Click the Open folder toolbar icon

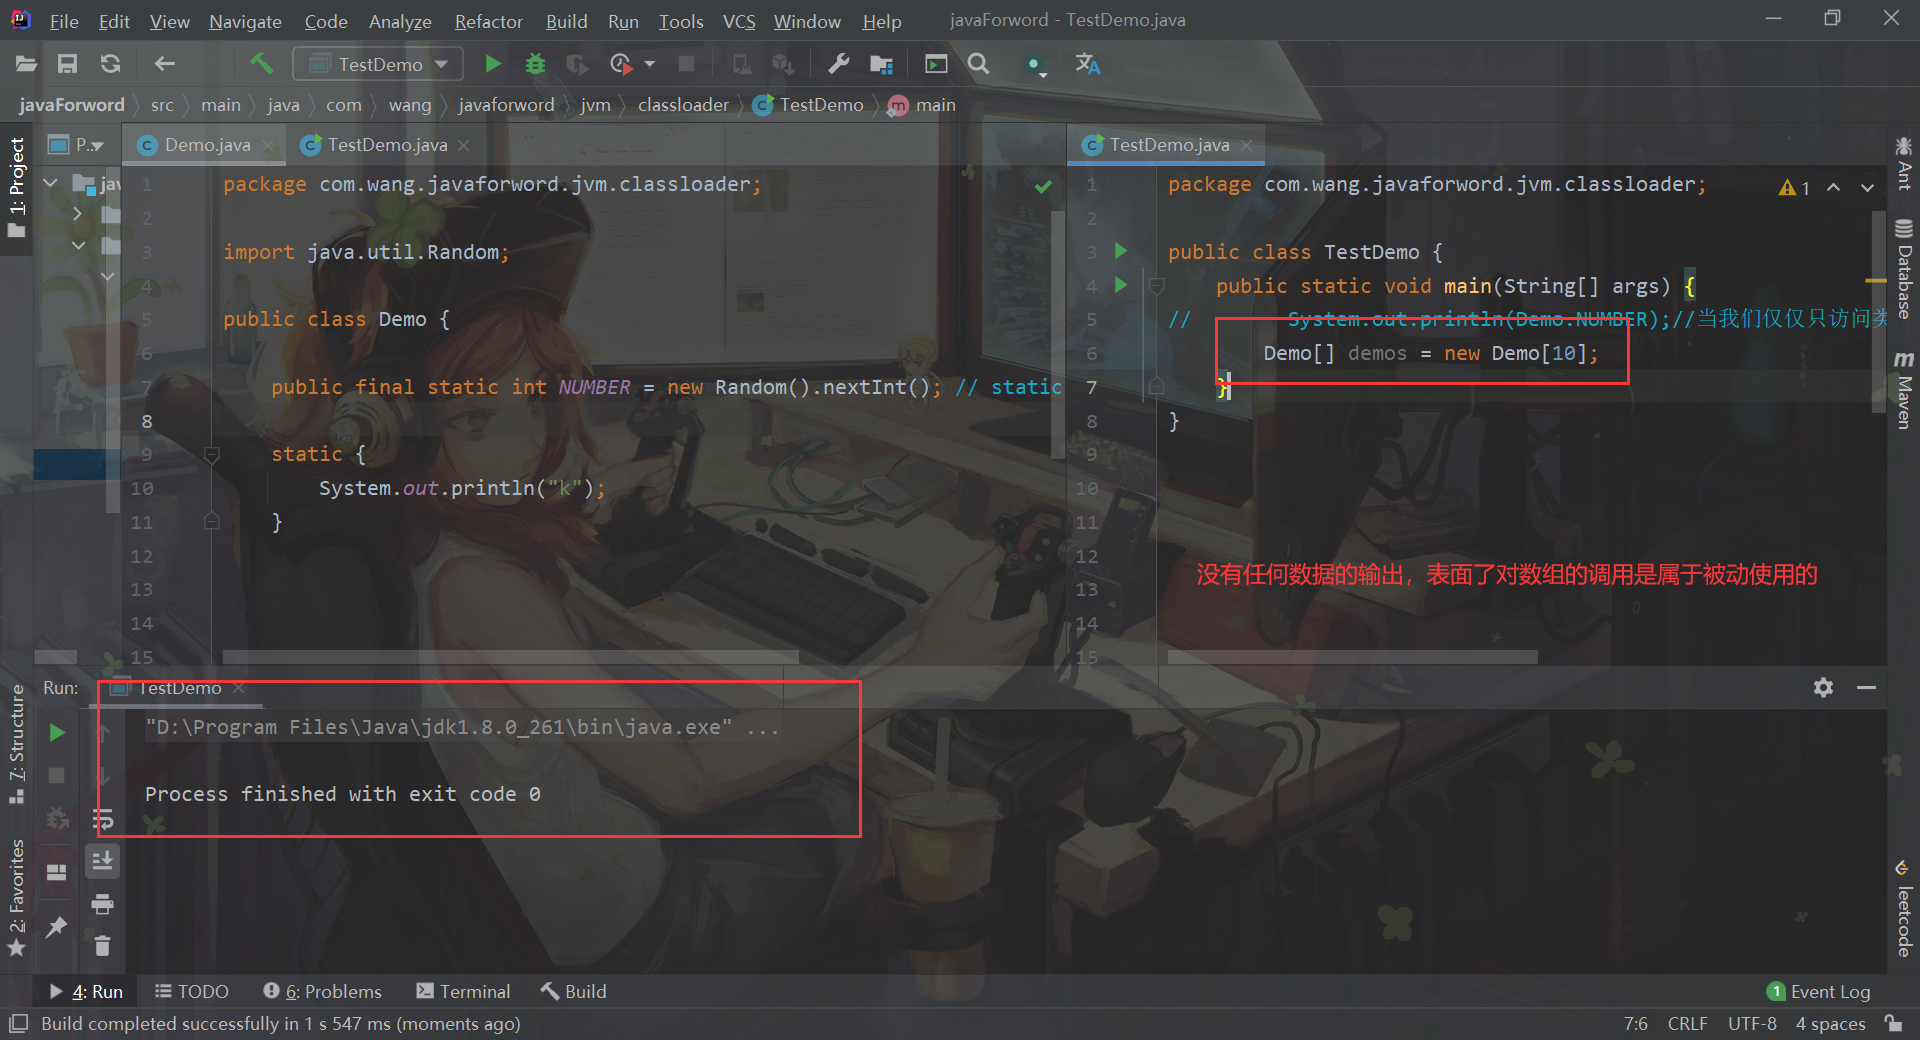coord(26,64)
